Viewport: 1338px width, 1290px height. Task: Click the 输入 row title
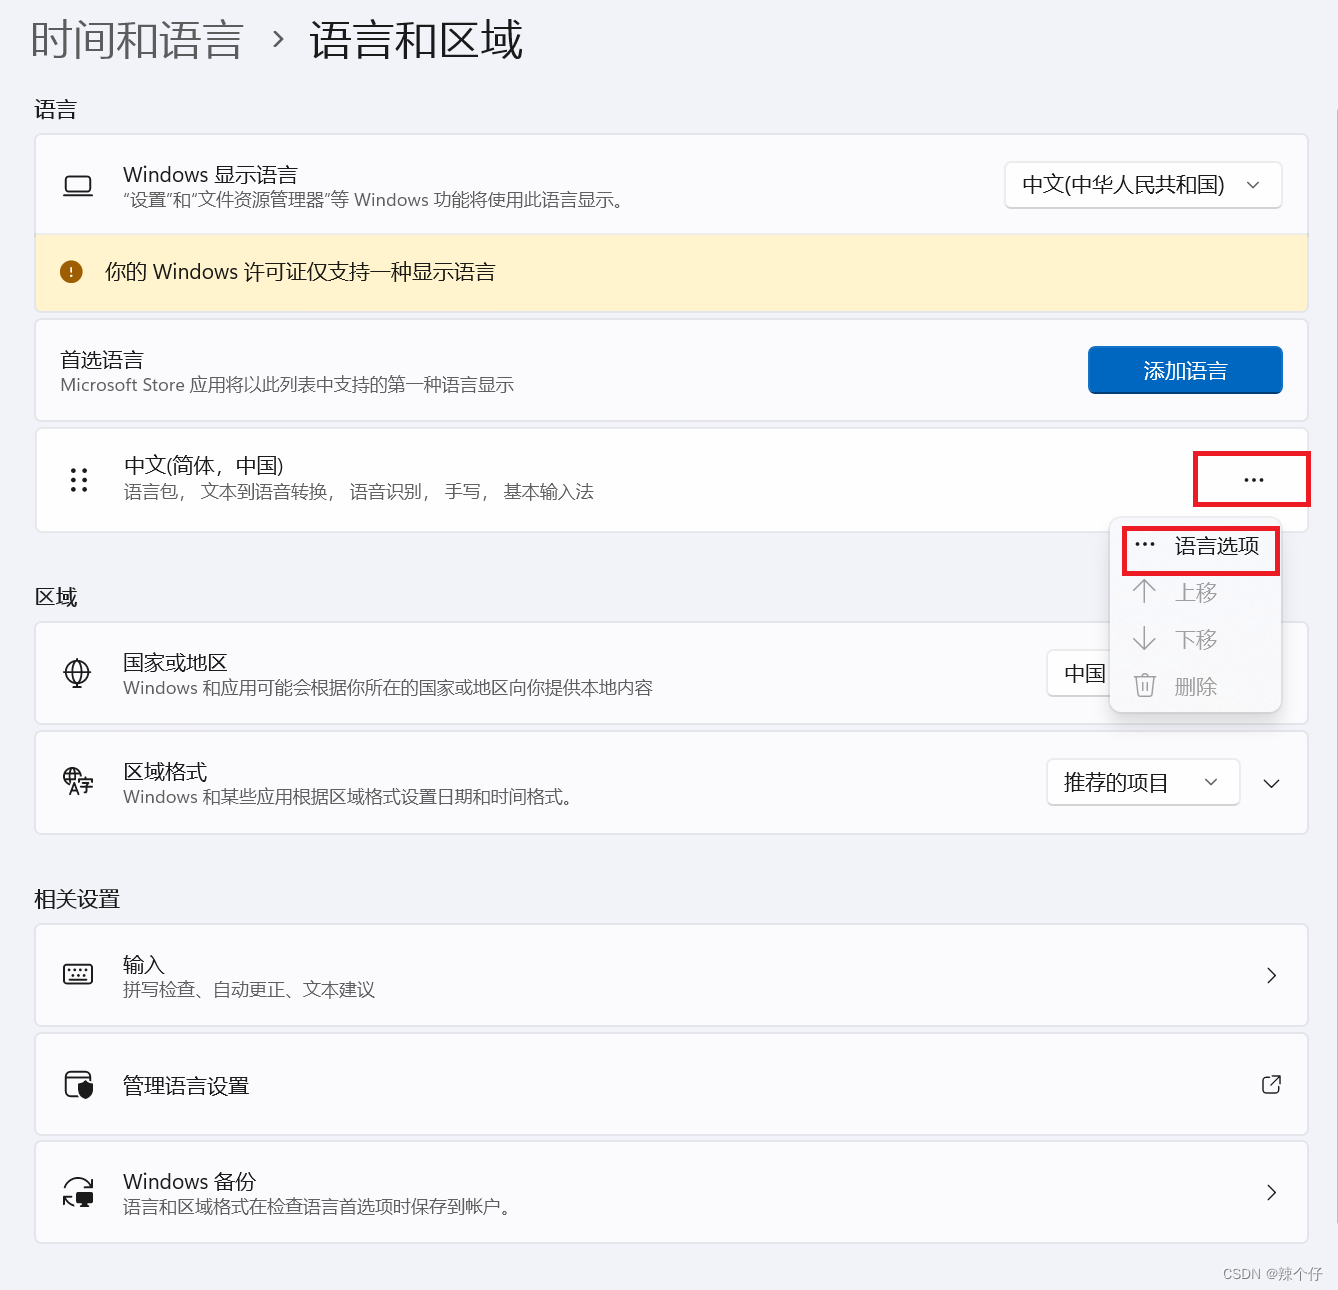point(144,964)
